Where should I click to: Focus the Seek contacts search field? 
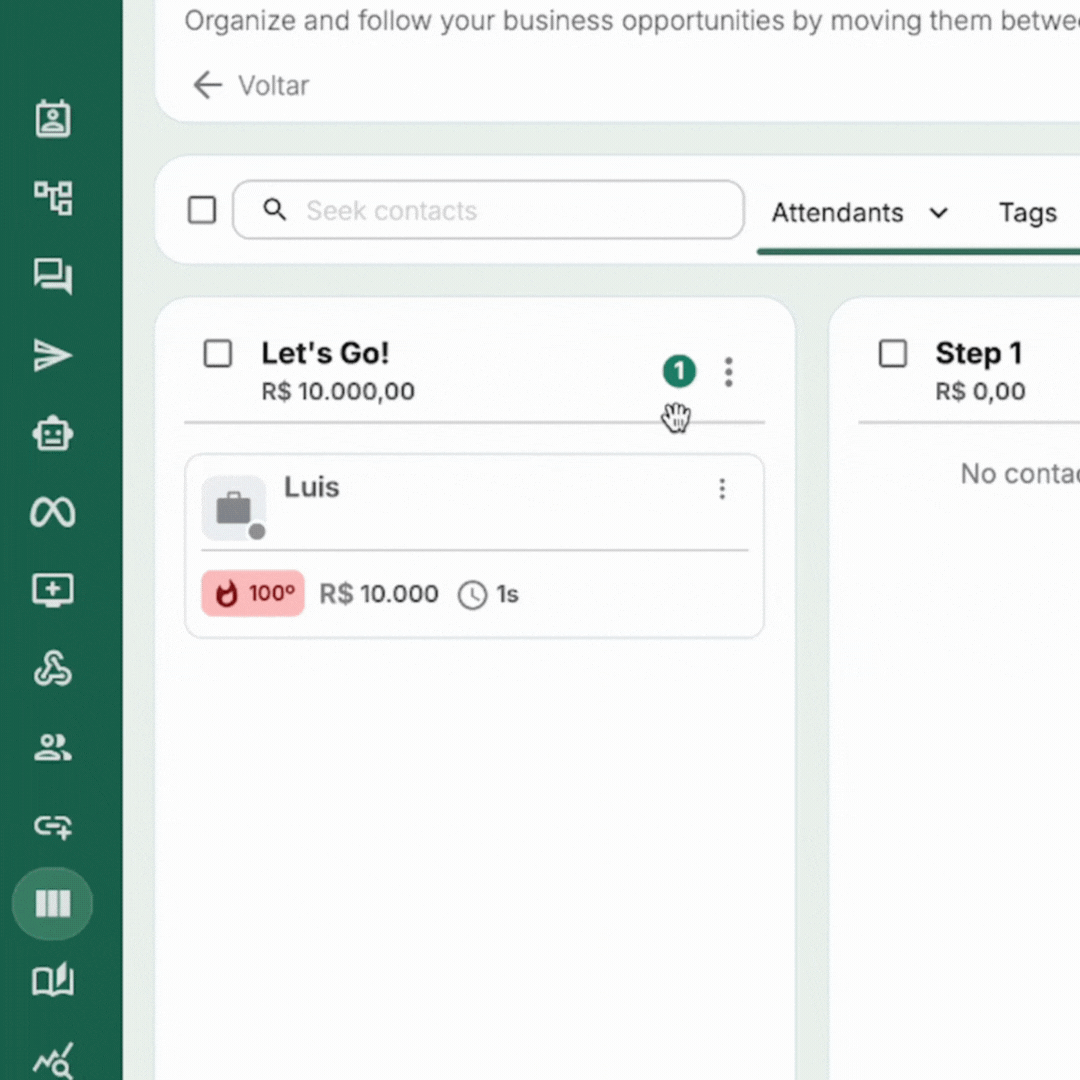click(x=488, y=209)
